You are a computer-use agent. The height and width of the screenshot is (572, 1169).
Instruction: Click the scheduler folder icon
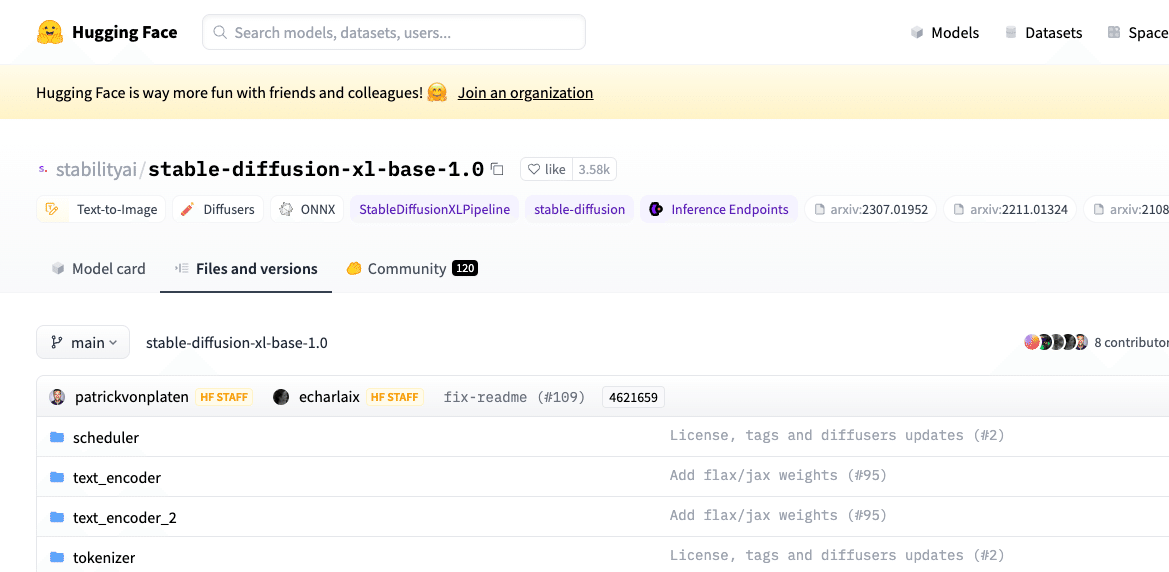click(x=57, y=437)
